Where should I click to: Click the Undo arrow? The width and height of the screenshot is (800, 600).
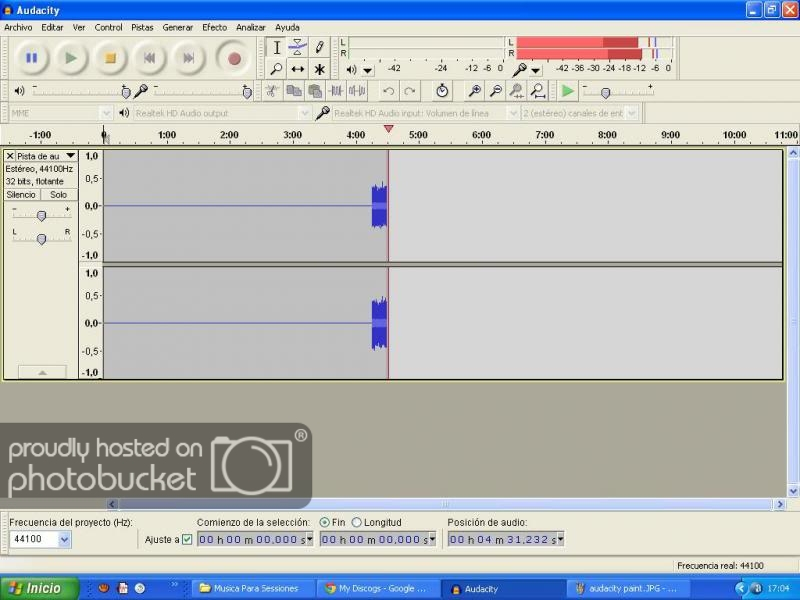tap(388, 91)
